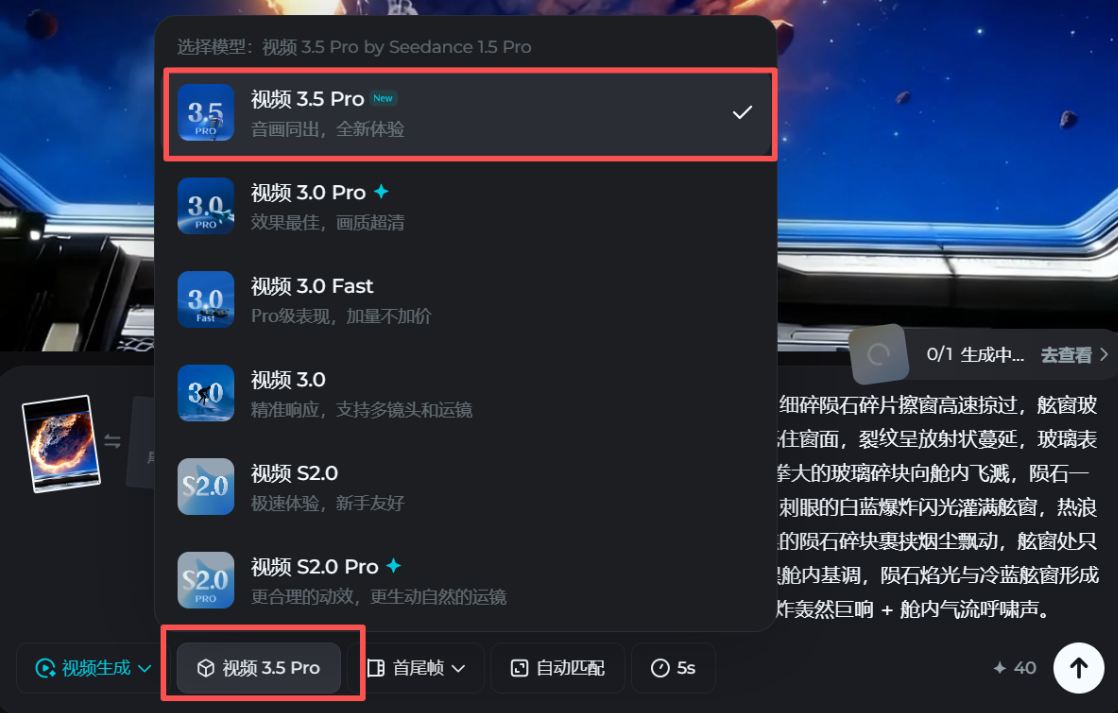The image size is (1118, 713).
Task: Swap first and last frame arrows icon
Action: 113,441
